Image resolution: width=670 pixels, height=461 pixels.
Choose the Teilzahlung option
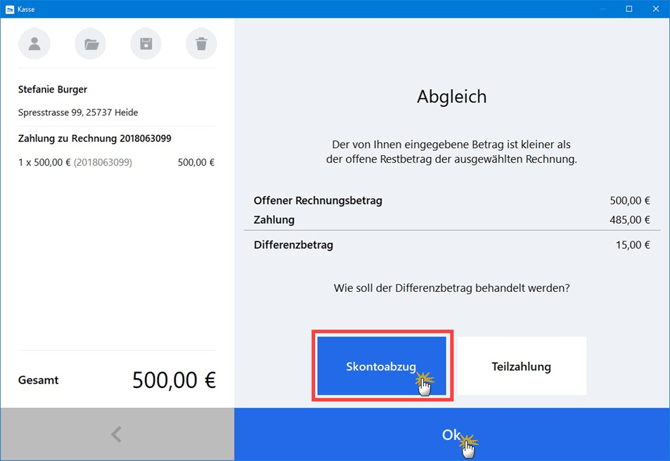coord(521,366)
